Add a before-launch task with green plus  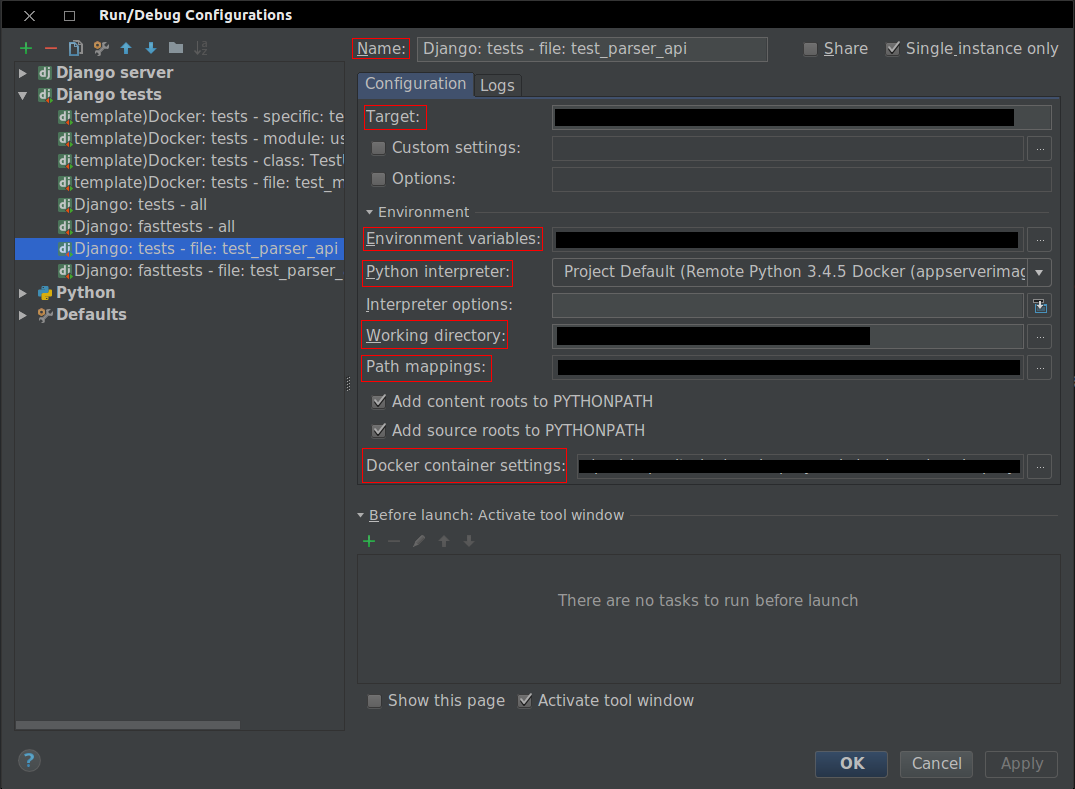coord(369,542)
